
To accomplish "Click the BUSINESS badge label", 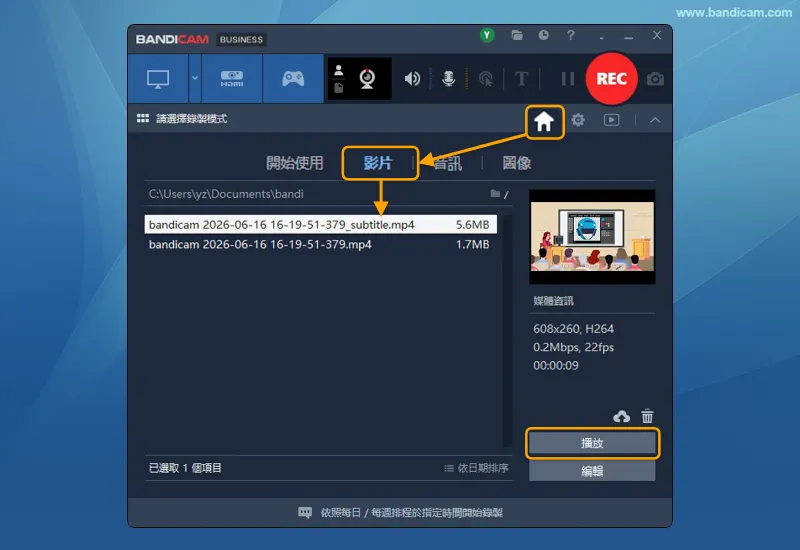I will pyautogui.click(x=241, y=39).
